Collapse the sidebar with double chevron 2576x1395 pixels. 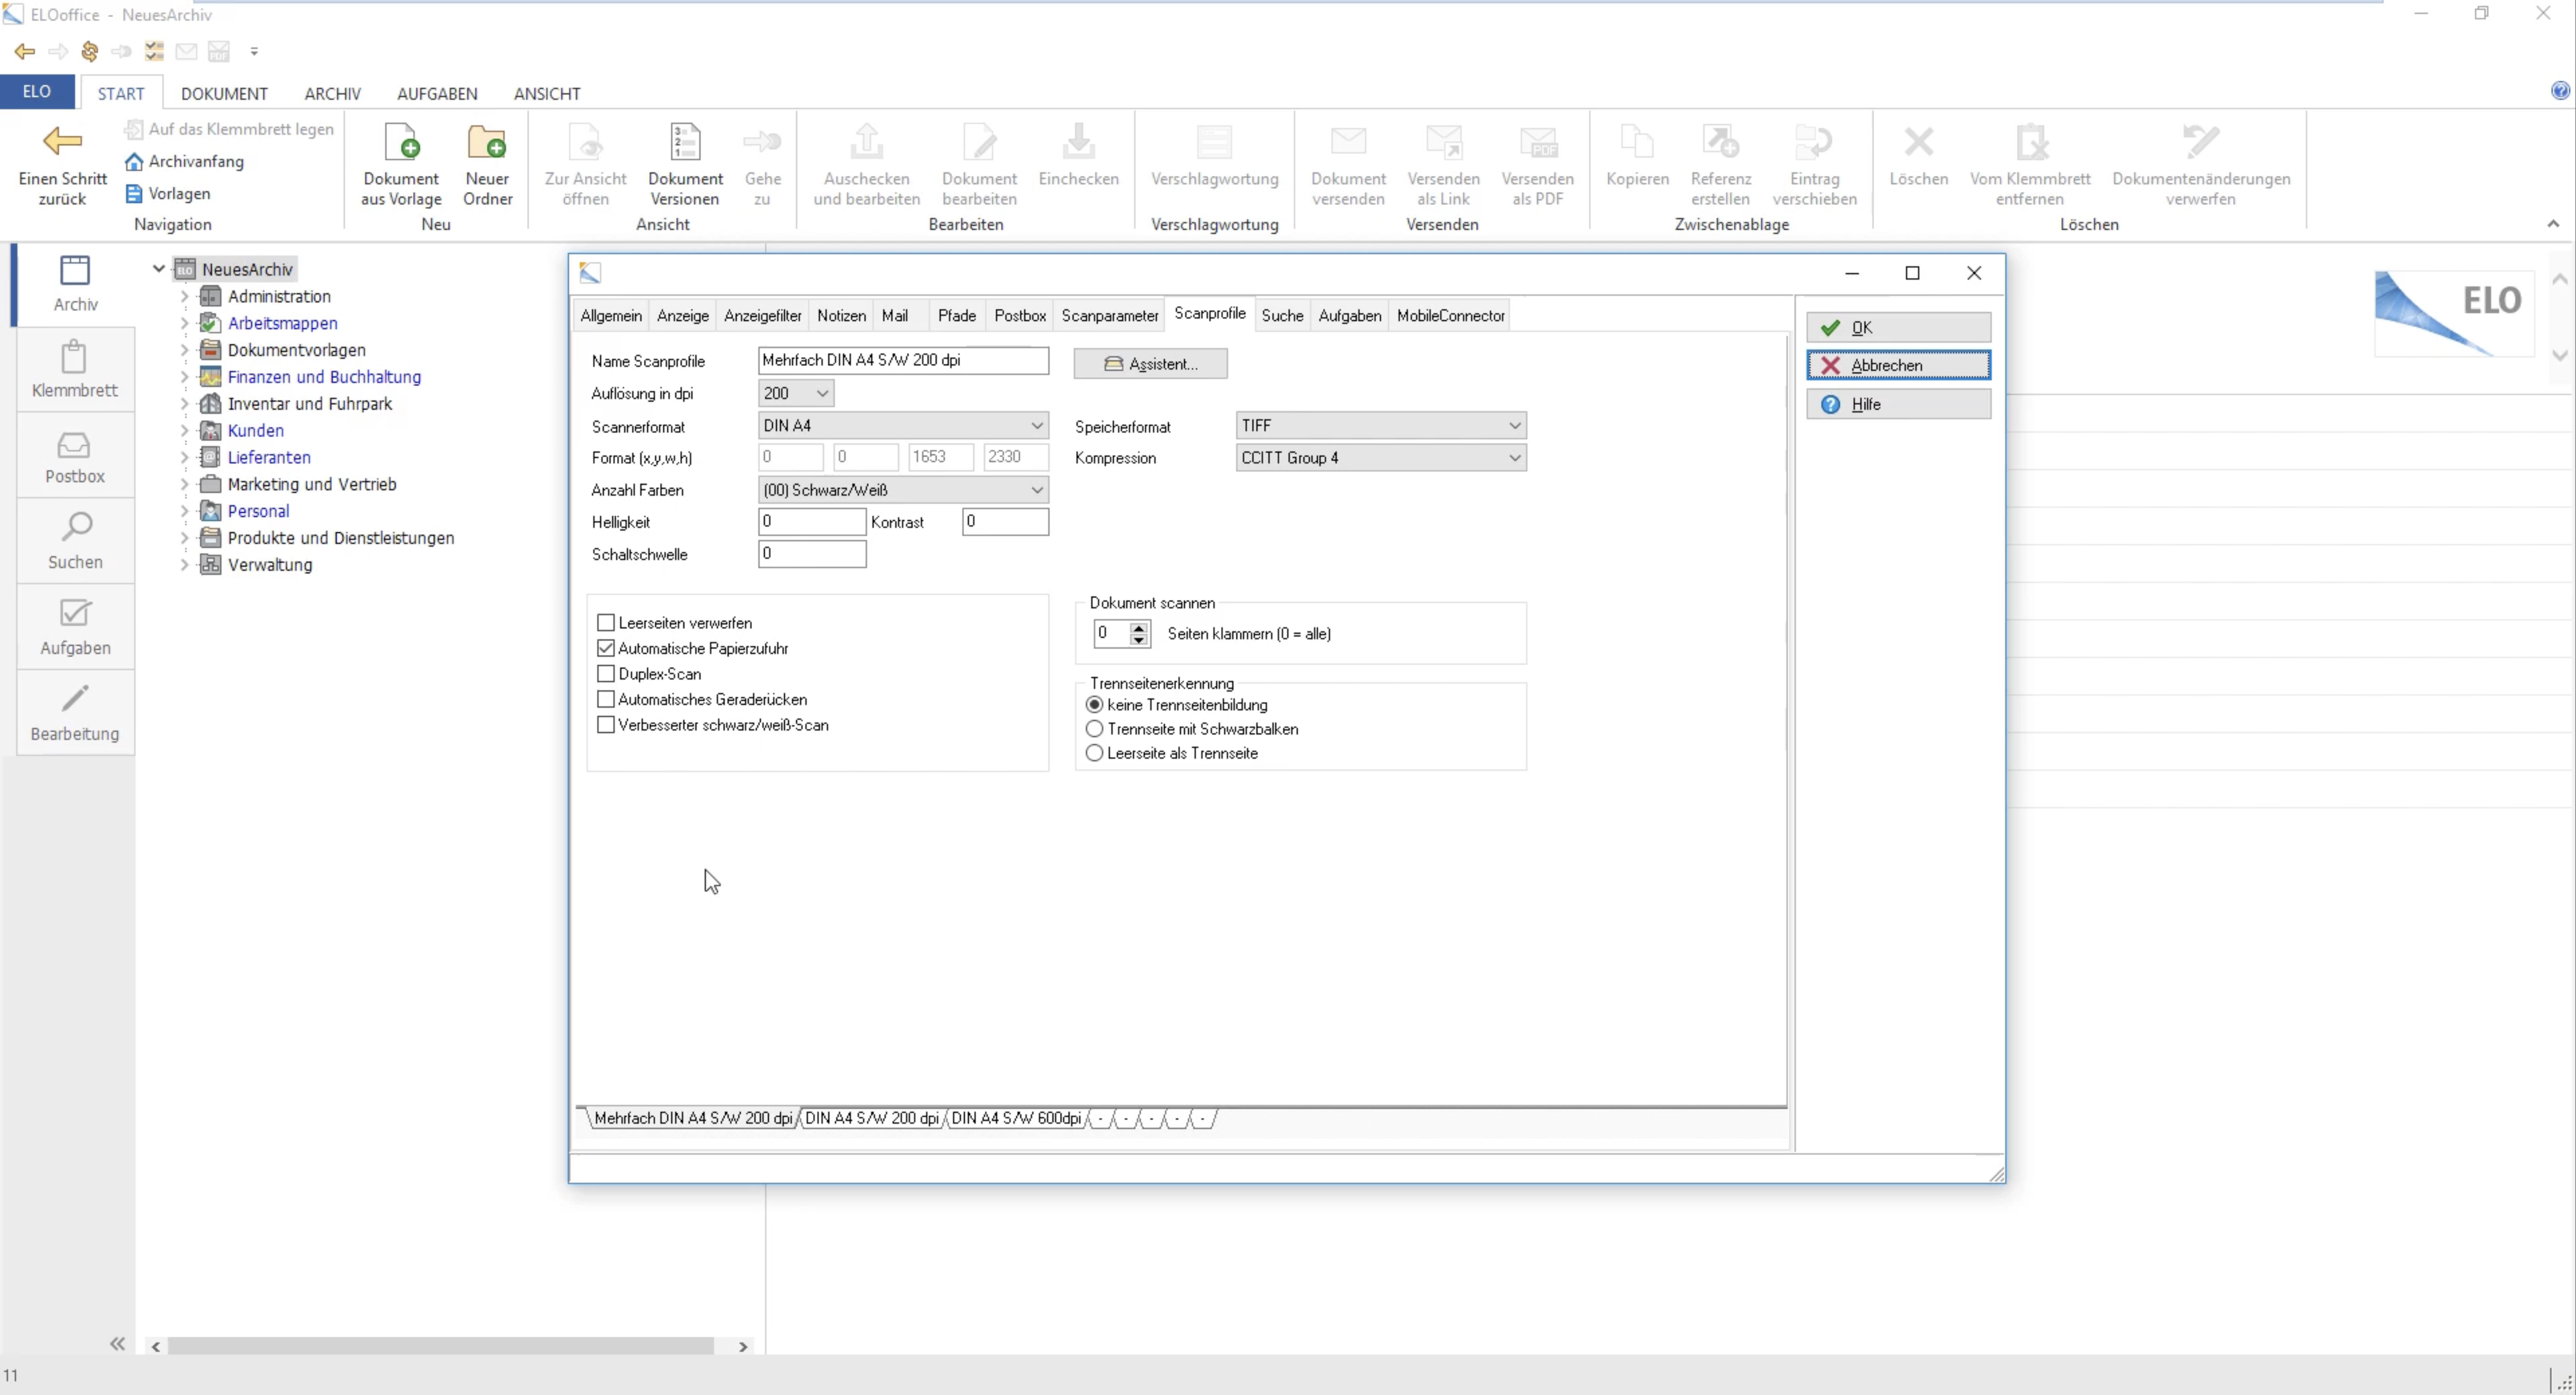click(117, 1343)
